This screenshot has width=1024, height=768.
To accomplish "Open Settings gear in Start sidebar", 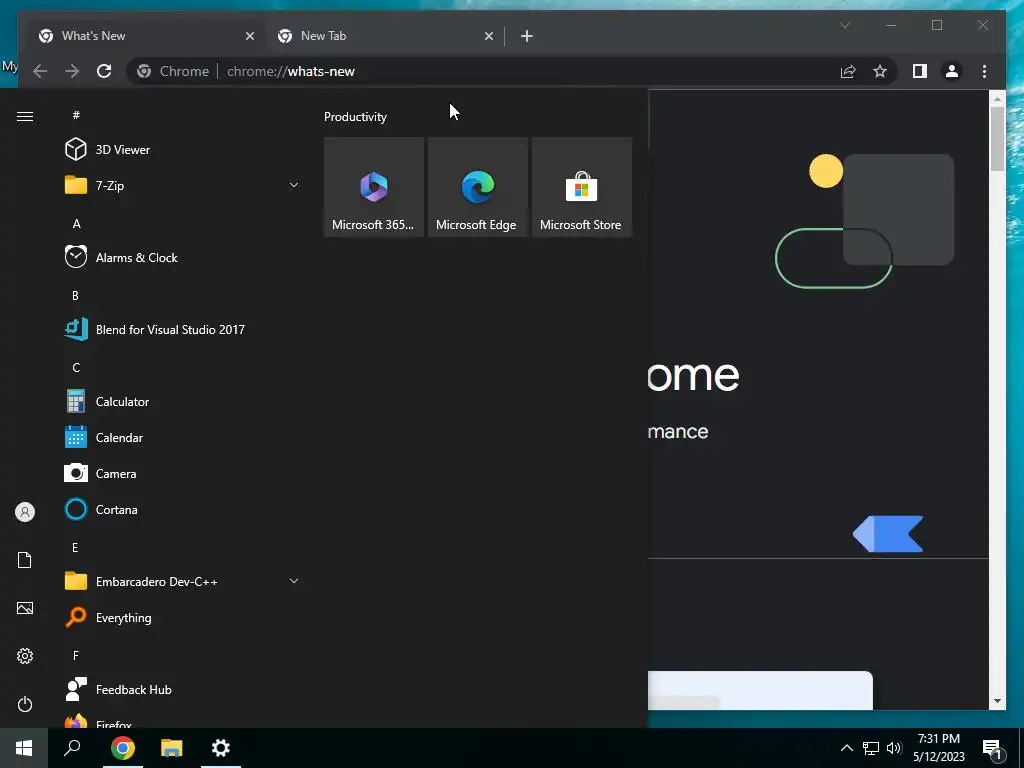I will click(x=25, y=656).
